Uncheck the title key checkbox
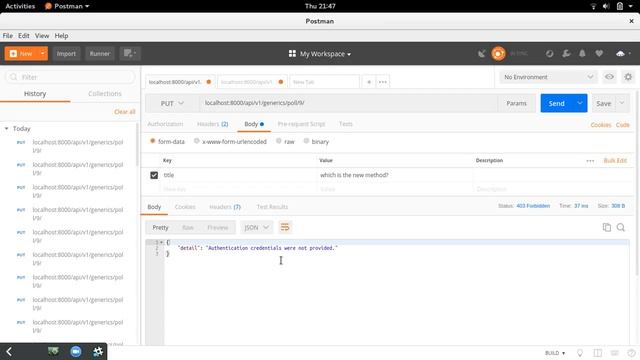This screenshot has height=360, width=640. pos(154,175)
